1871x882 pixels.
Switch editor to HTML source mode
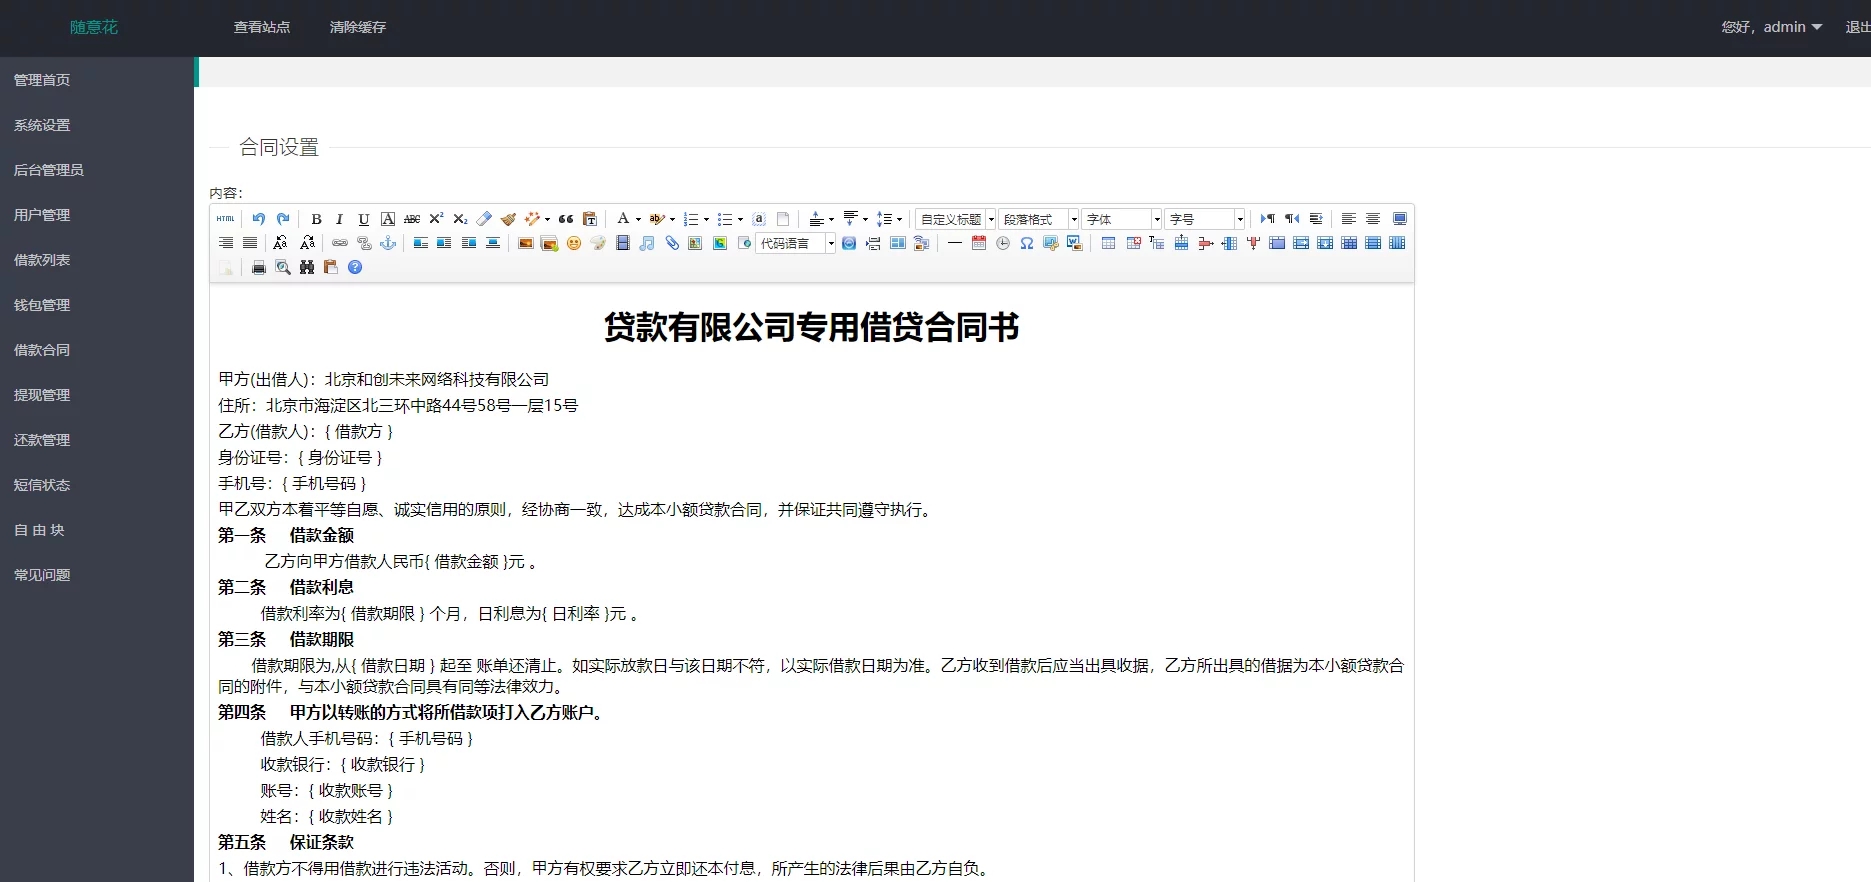226,219
